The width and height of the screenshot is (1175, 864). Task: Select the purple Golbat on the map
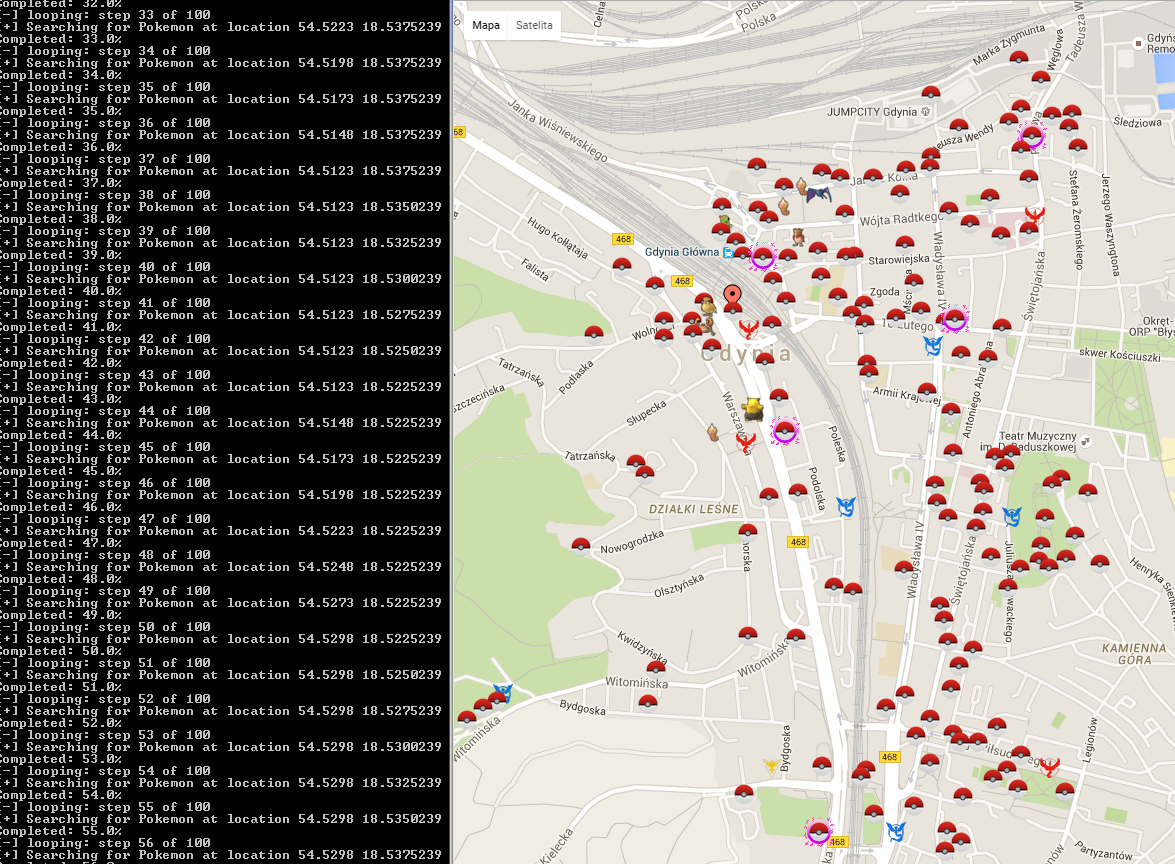click(x=818, y=194)
